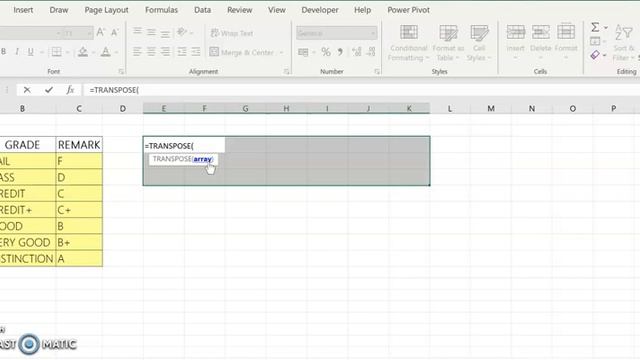Select REMARK header cell
Screen dimensions: 640x360
[79, 145]
